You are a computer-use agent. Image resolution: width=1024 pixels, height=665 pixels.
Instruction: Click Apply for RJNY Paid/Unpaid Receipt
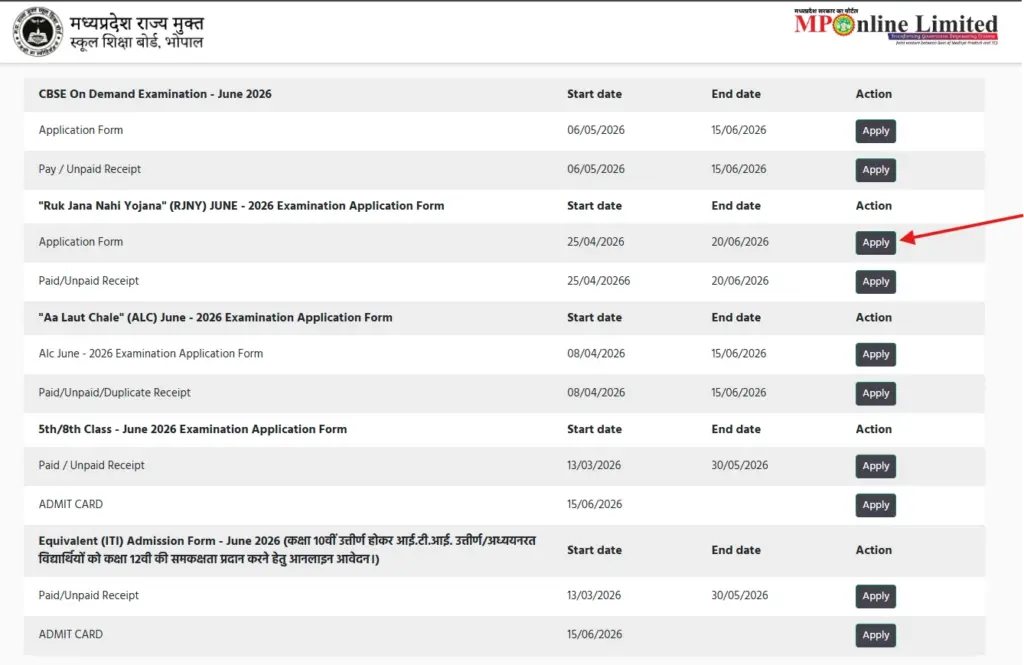pos(875,282)
